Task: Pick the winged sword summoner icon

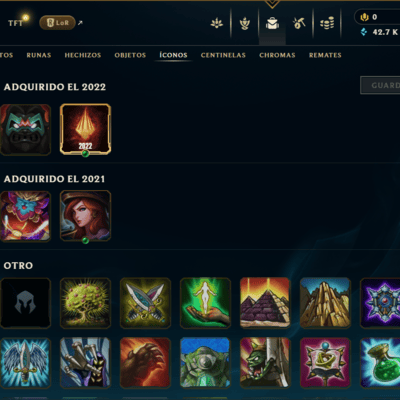Action: [26, 363]
